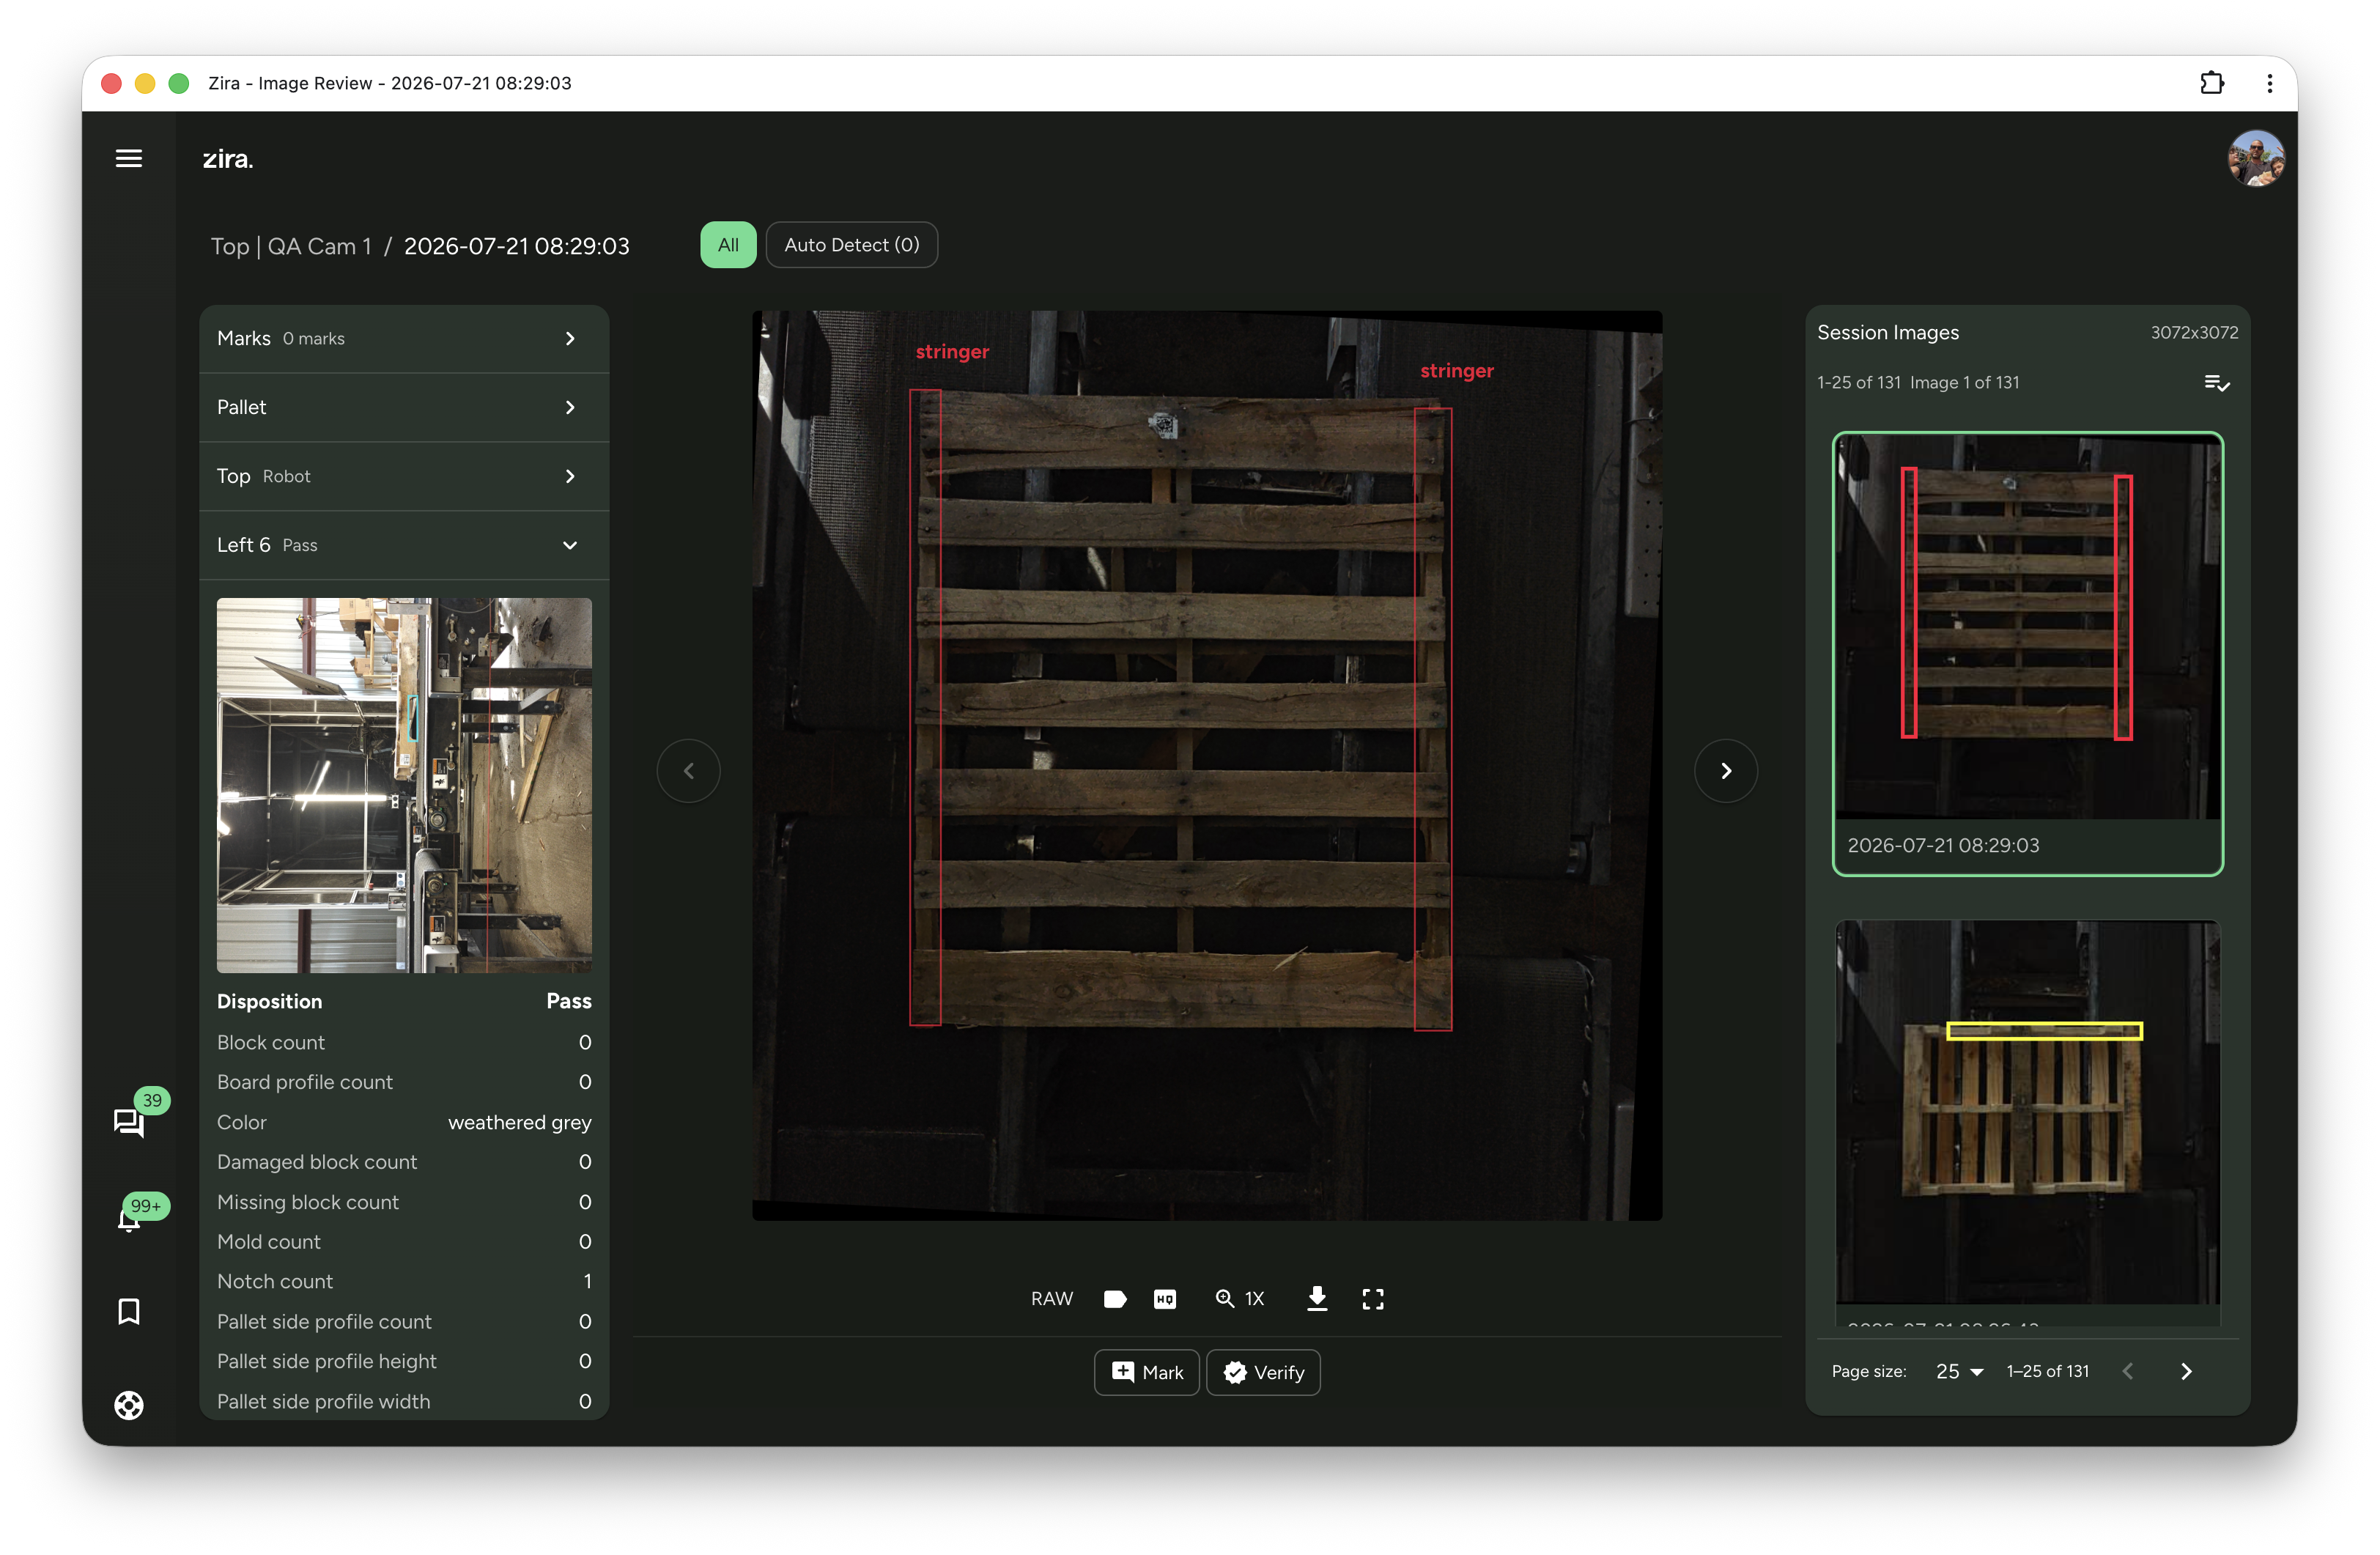
Task: Toggle RAW image mode
Action: click(x=1052, y=1298)
